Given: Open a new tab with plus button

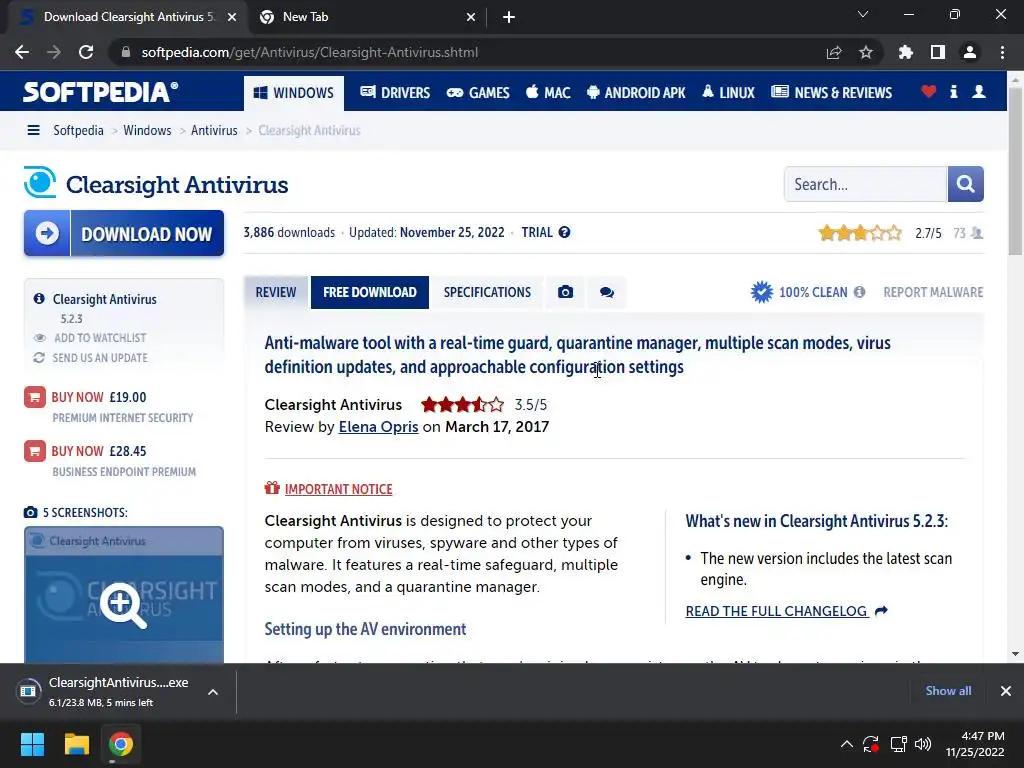Looking at the screenshot, I should (x=509, y=17).
